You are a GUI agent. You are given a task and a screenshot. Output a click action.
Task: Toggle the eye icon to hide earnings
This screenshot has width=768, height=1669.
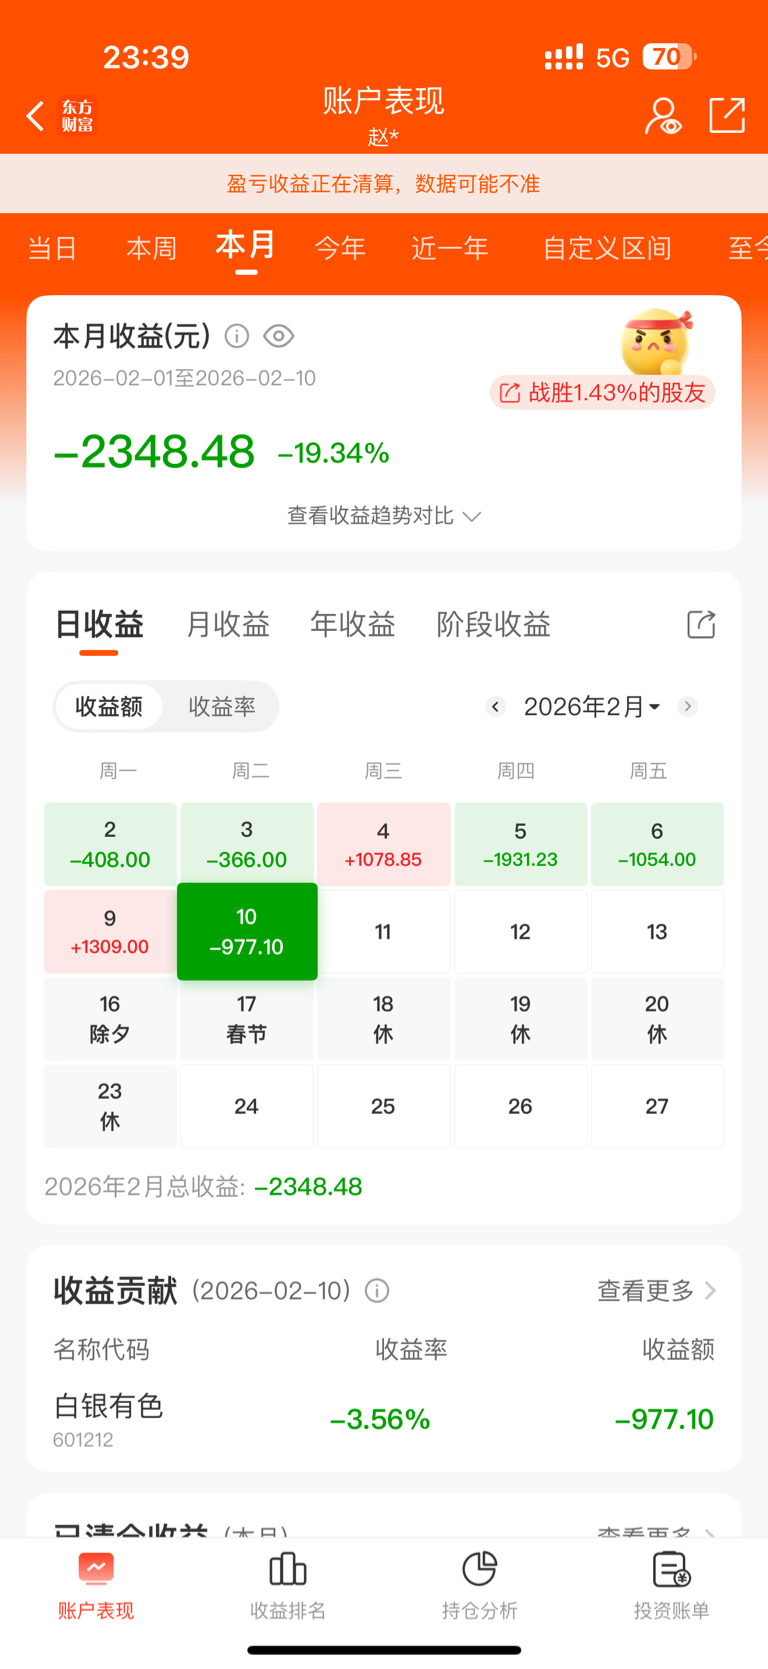click(x=279, y=336)
